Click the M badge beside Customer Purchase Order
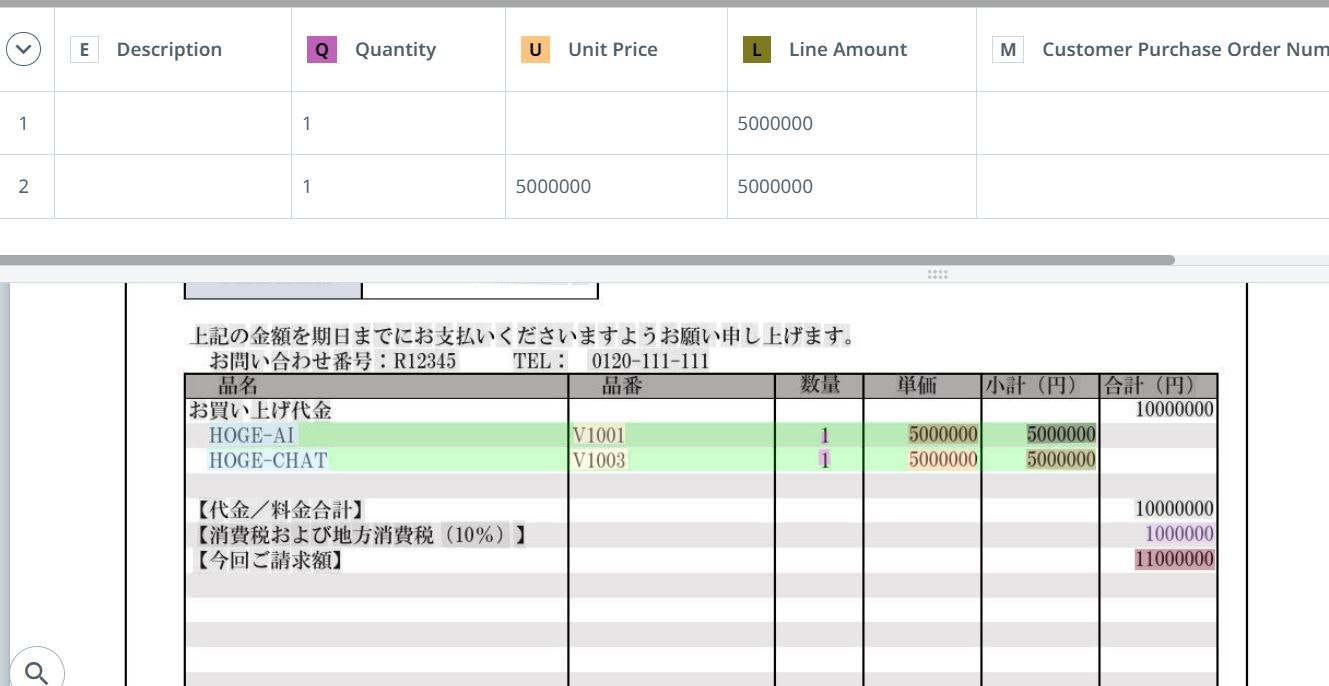Viewport: 1329px width, 686px height. tap(1008, 49)
